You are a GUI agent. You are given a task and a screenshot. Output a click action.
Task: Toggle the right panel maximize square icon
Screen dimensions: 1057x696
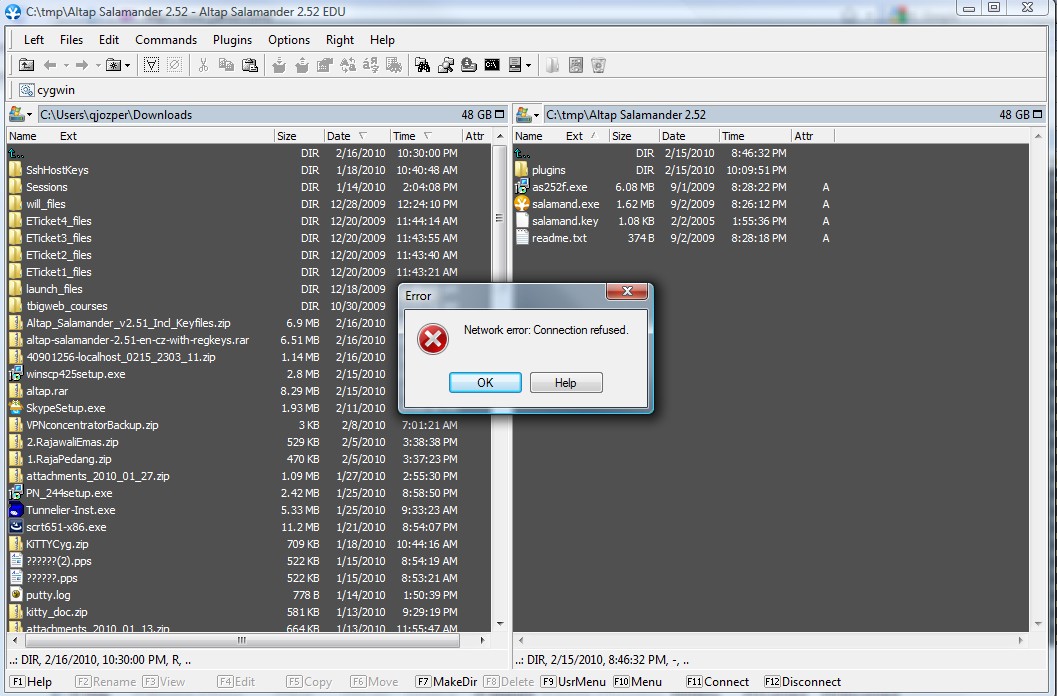click(1037, 115)
